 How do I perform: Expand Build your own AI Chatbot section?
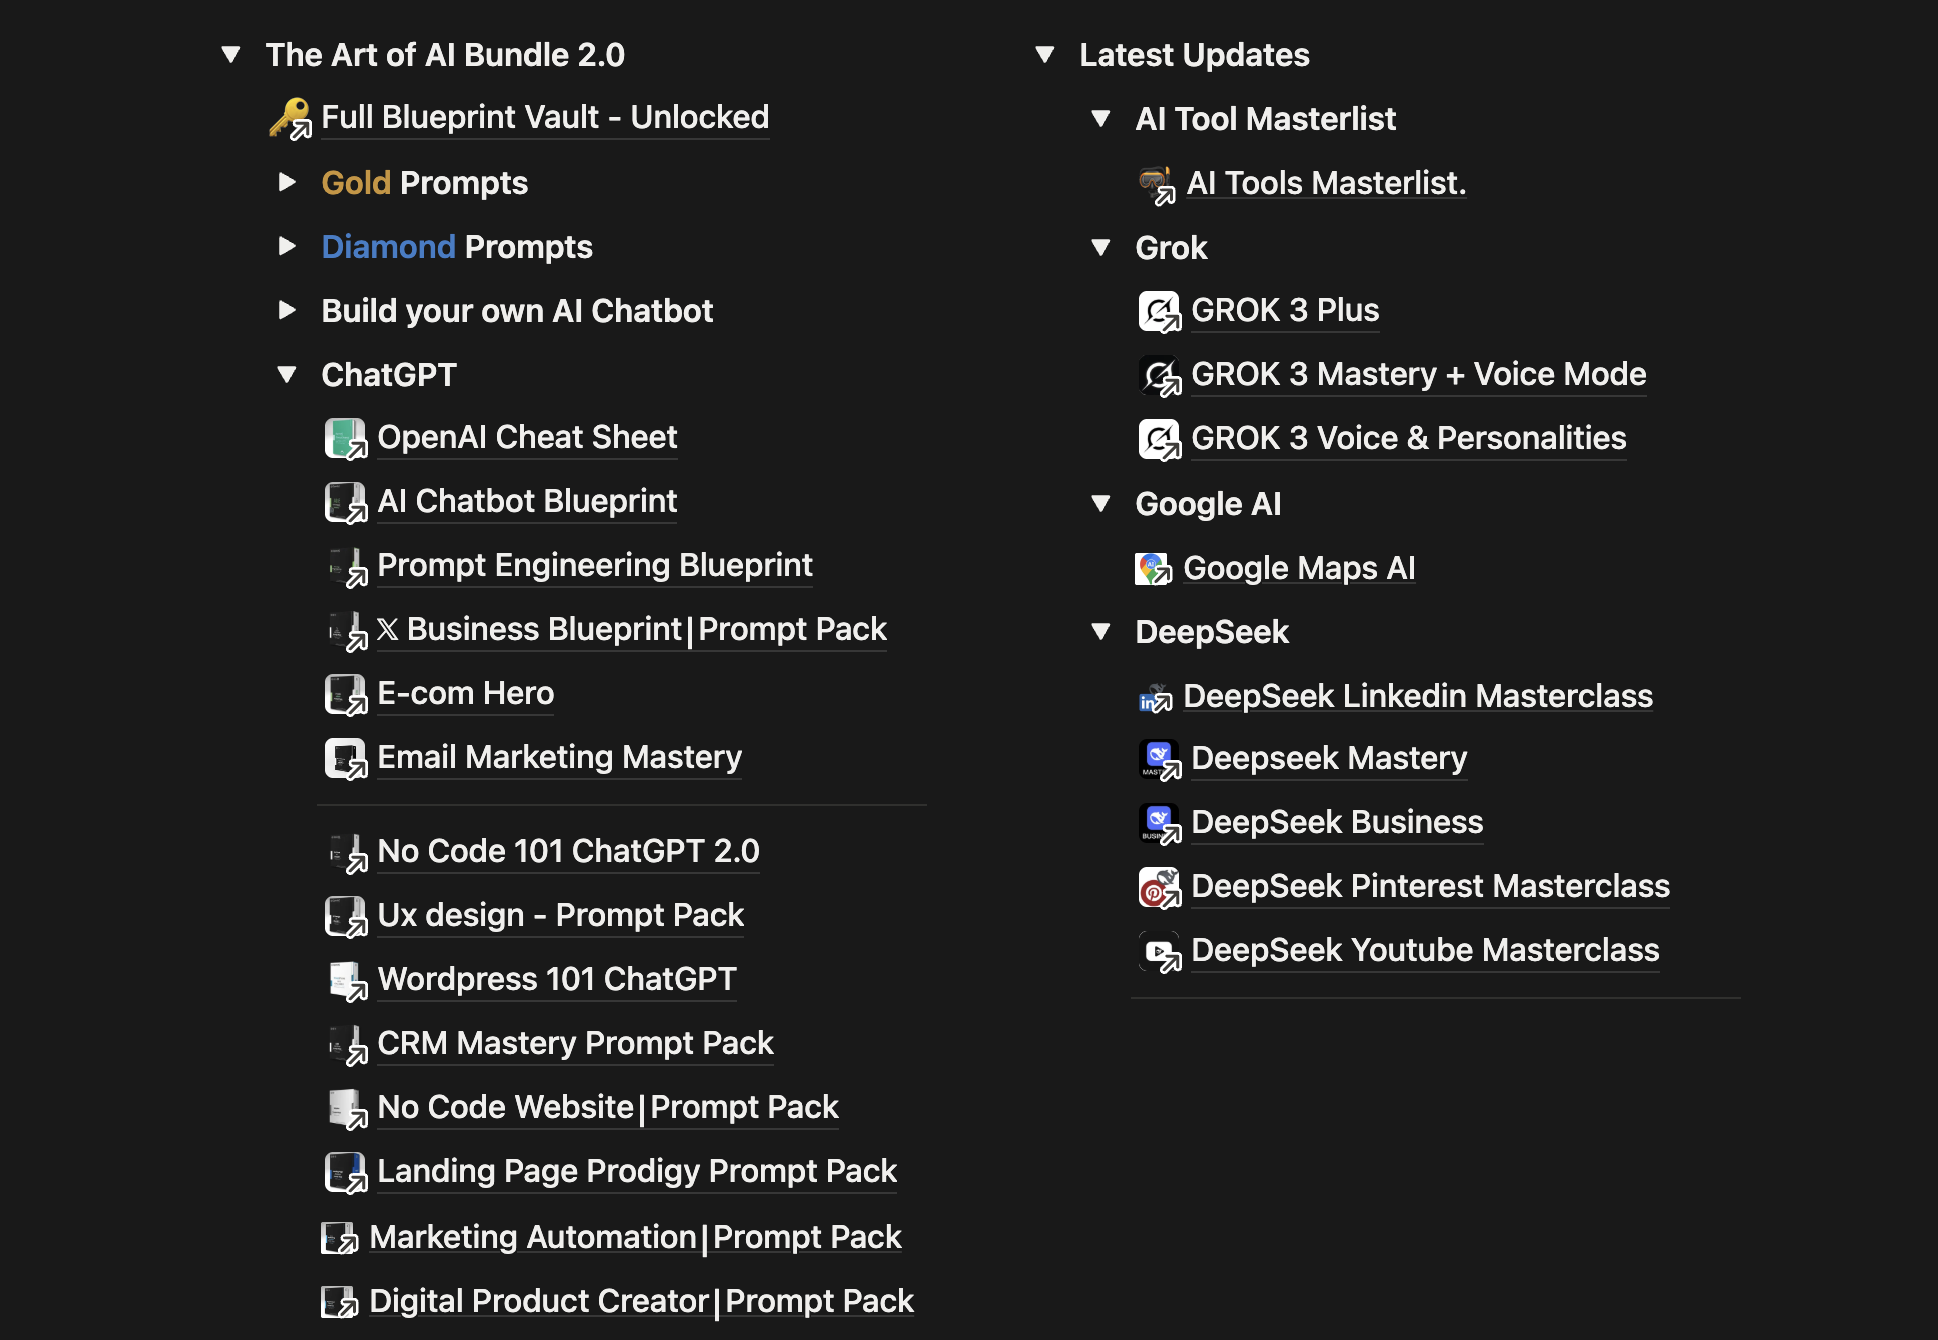coord(287,310)
